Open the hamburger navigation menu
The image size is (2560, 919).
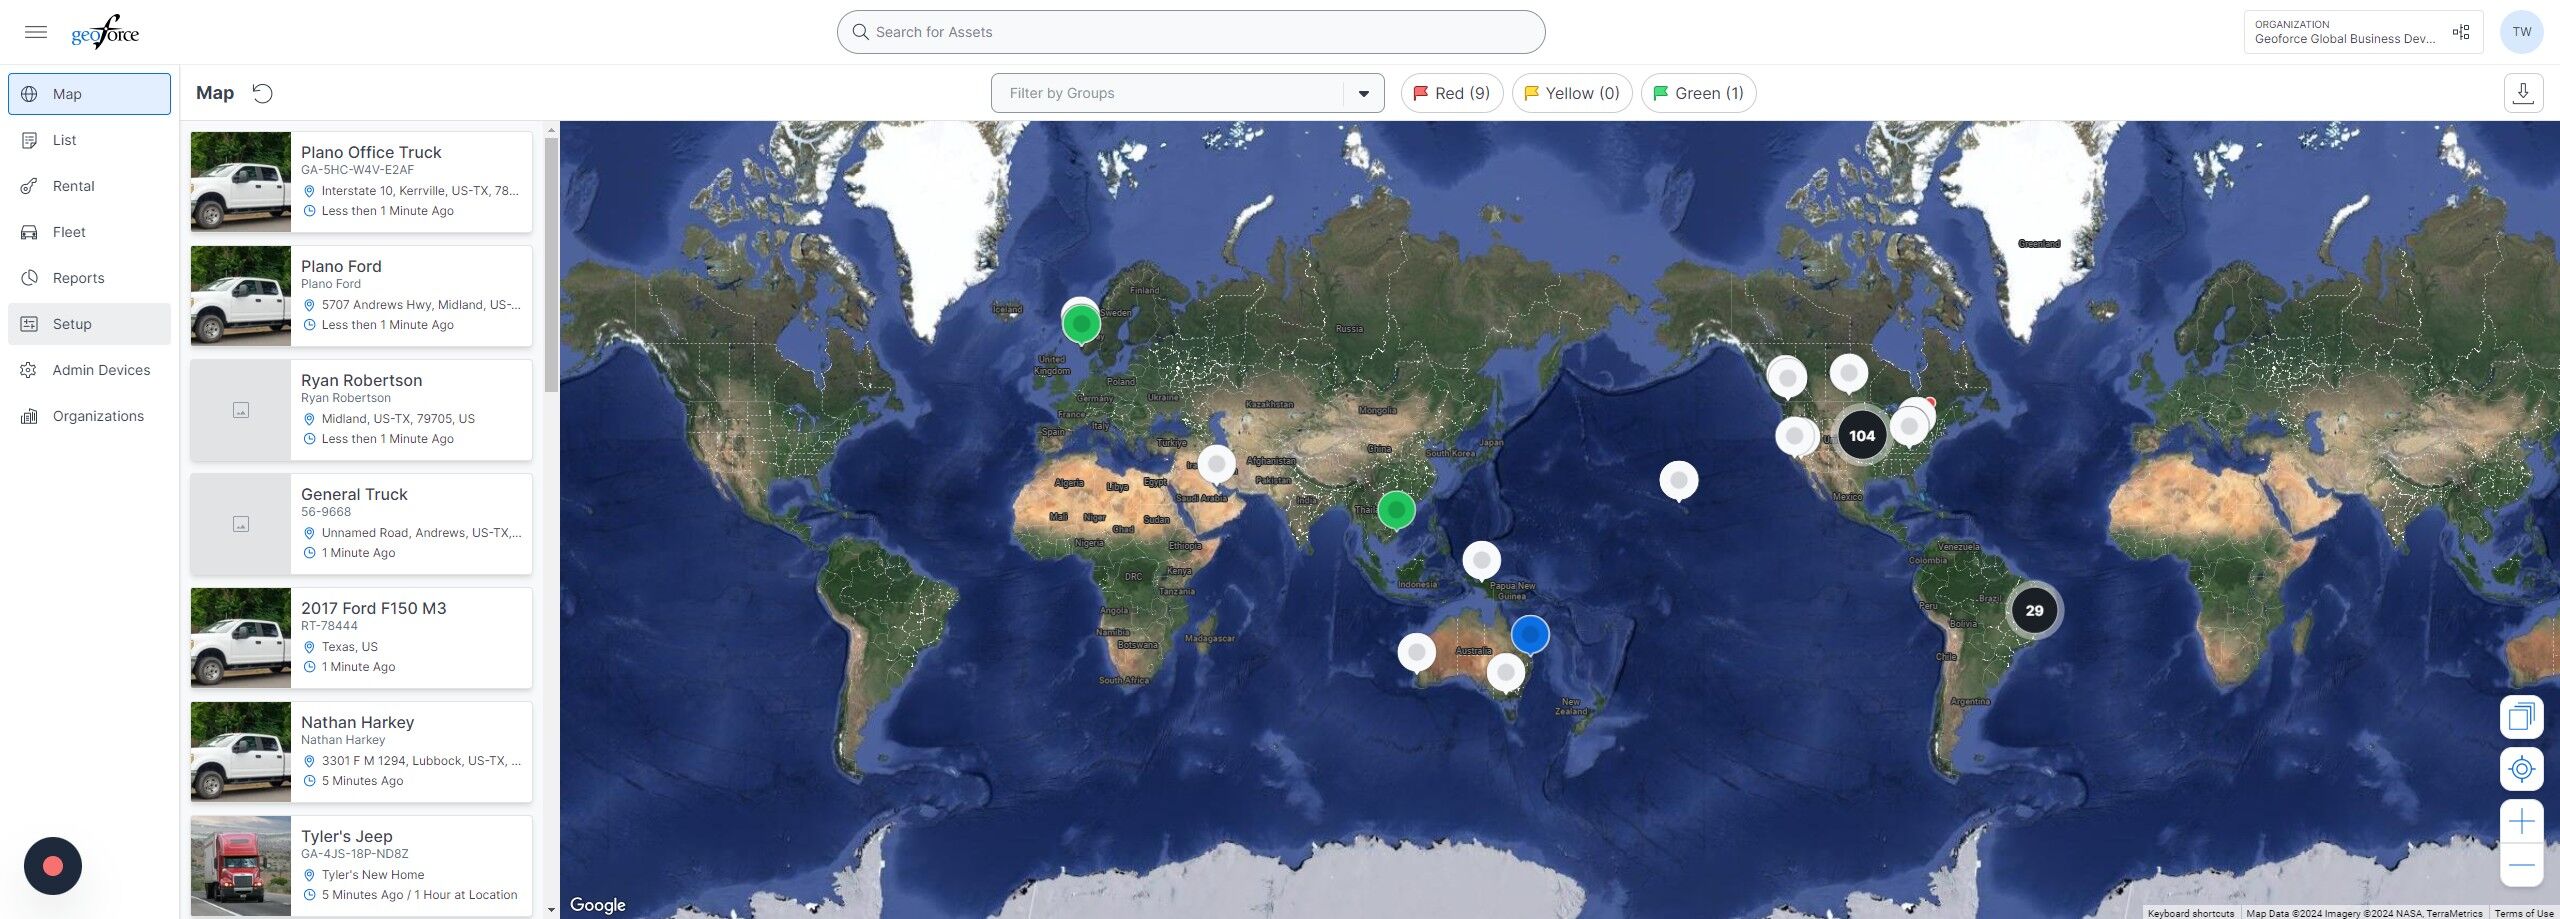click(36, 32)
